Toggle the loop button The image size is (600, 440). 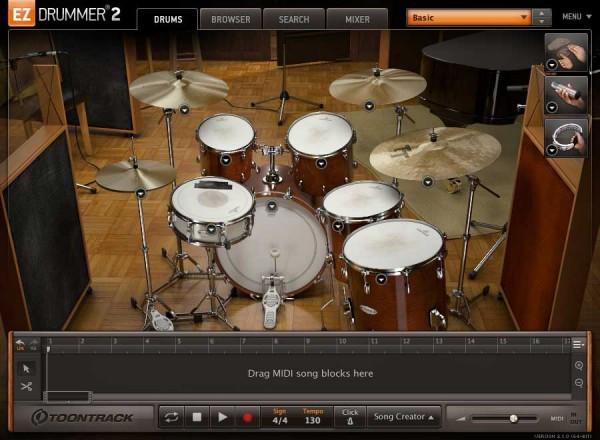(171, 417)
